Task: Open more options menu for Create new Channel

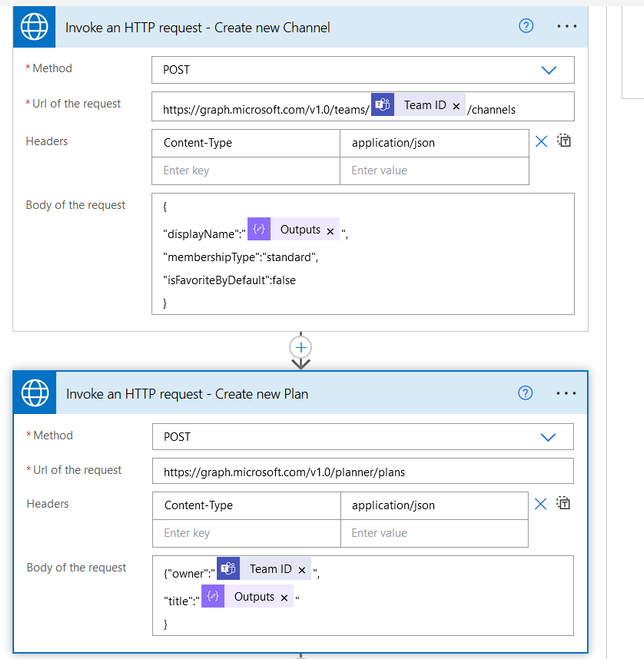Action: (567, 27)
